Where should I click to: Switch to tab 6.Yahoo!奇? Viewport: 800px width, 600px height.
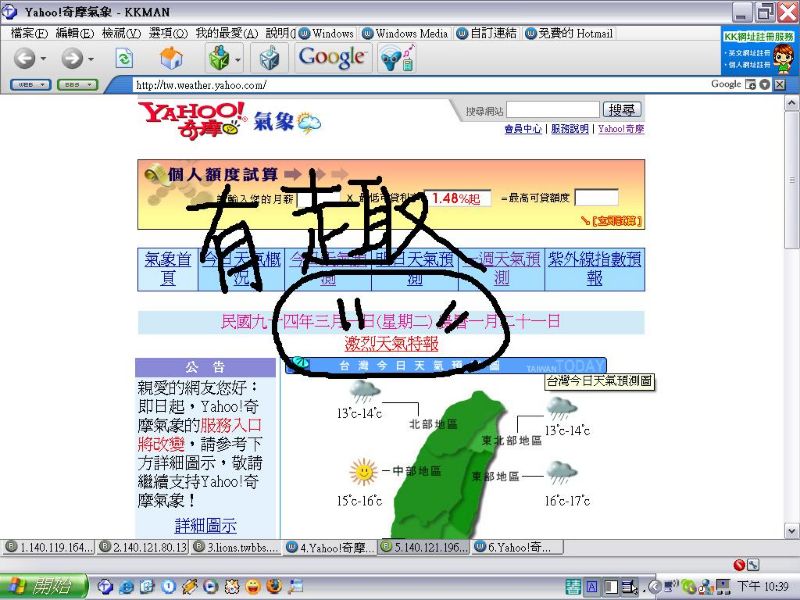click(516, 547)
